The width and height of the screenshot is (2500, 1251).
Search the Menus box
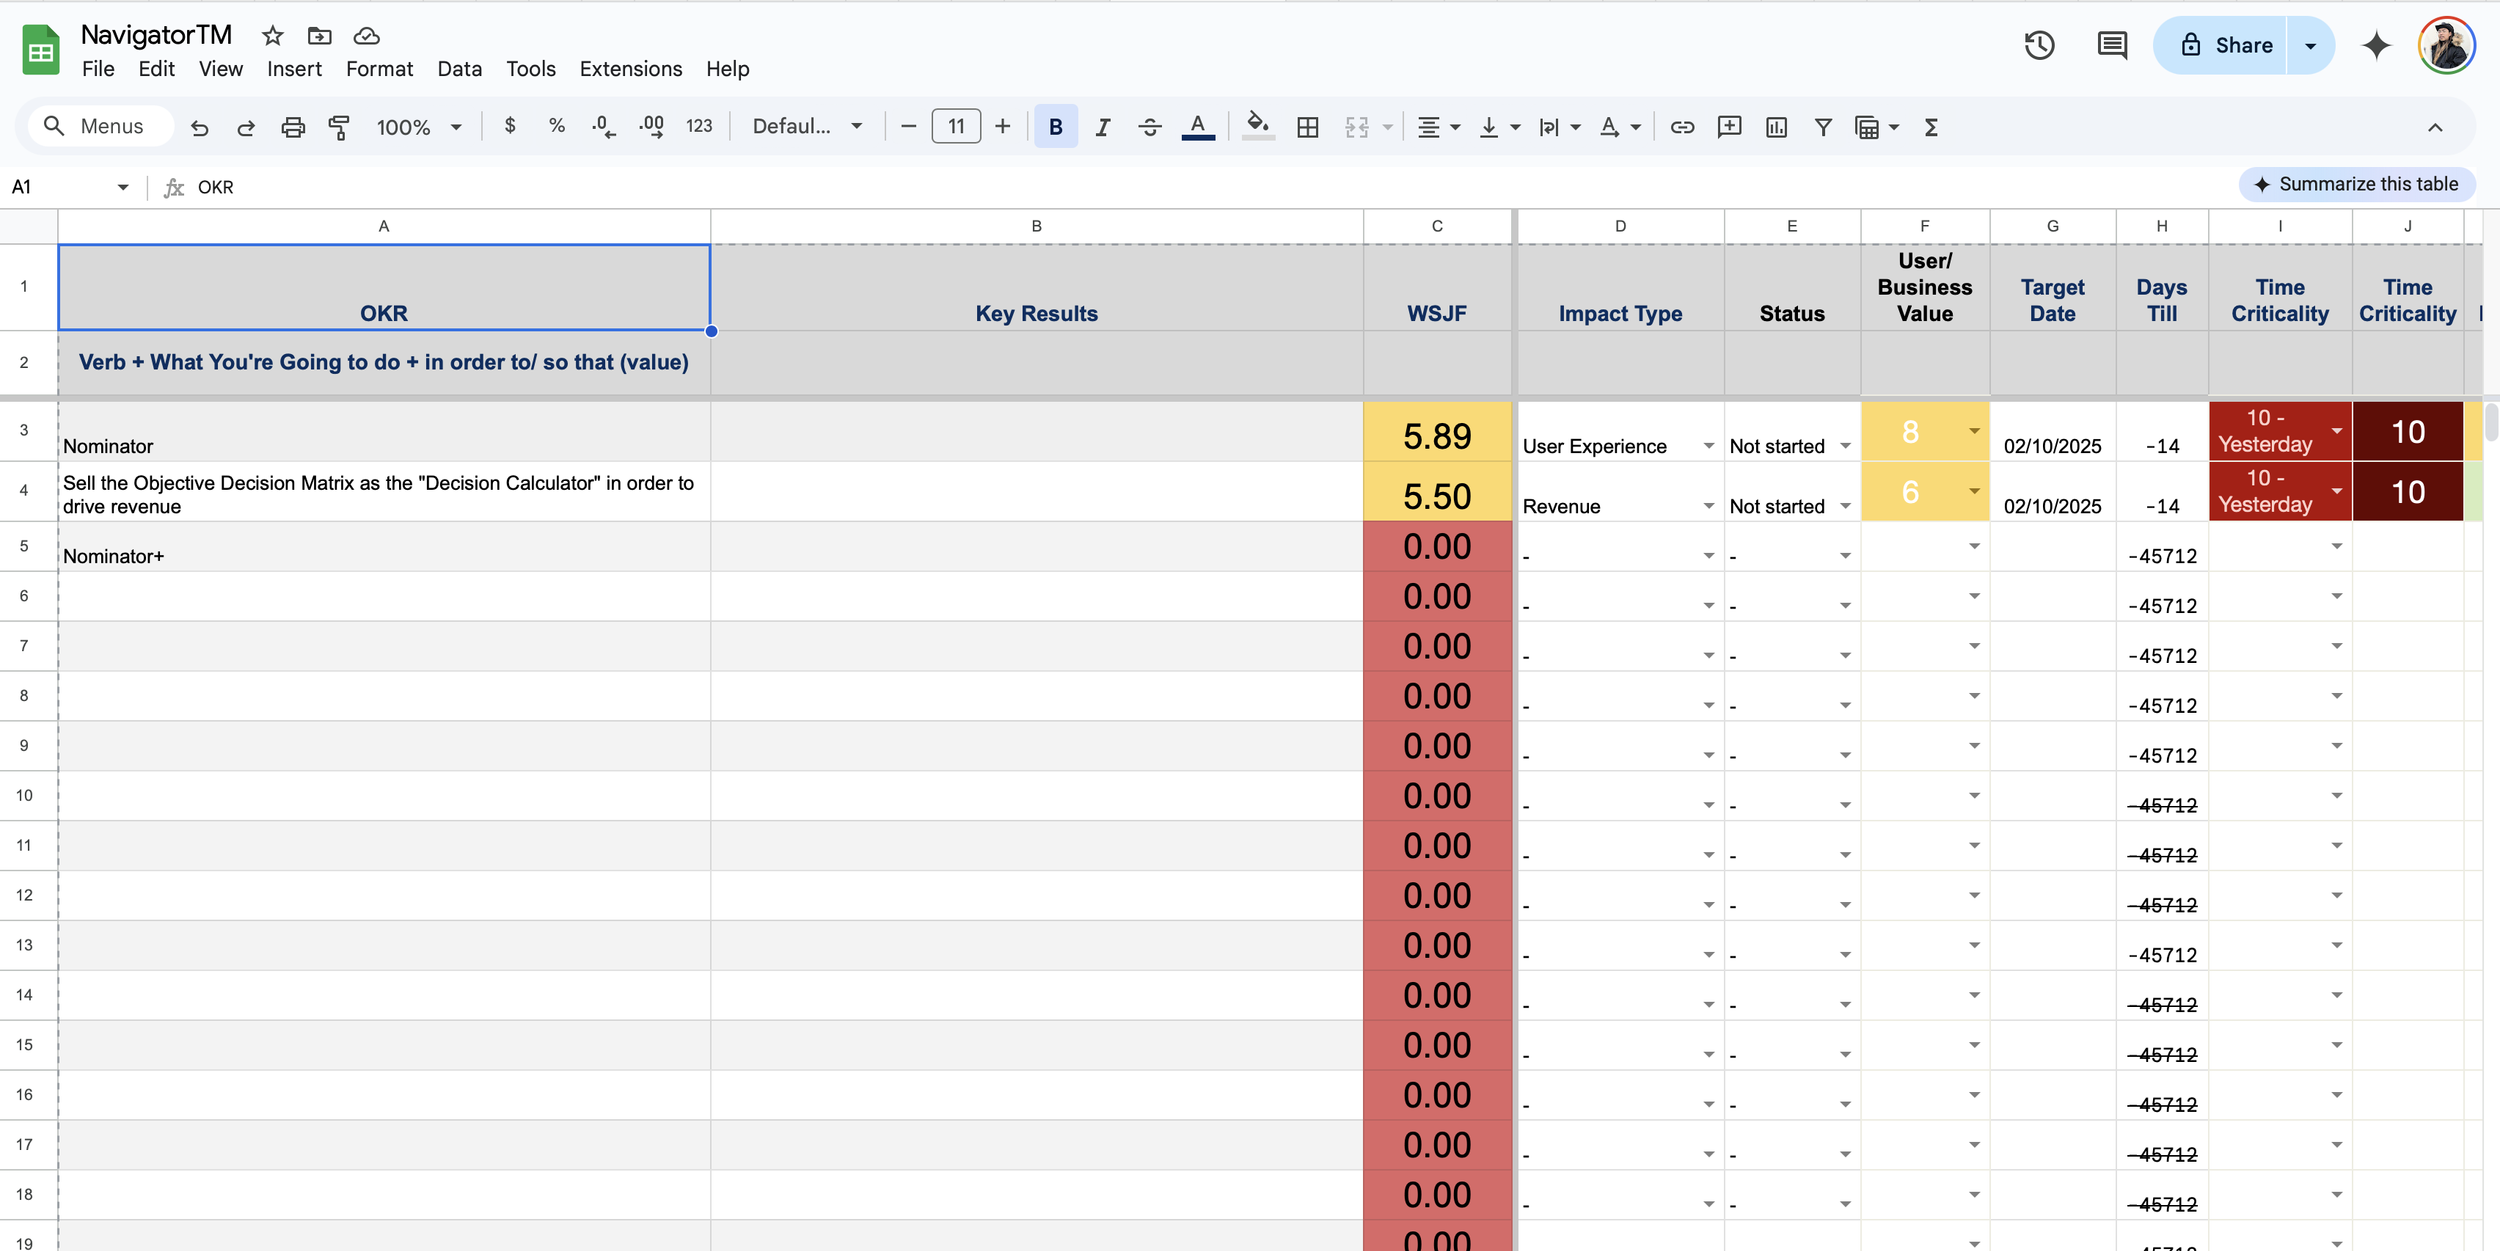click(x=100, y=126)
